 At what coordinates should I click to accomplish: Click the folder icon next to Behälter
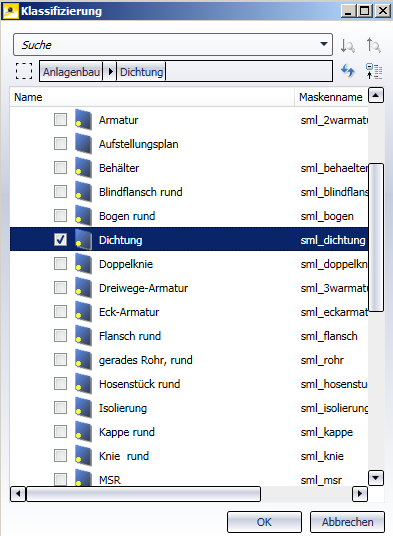pos(84,168)
